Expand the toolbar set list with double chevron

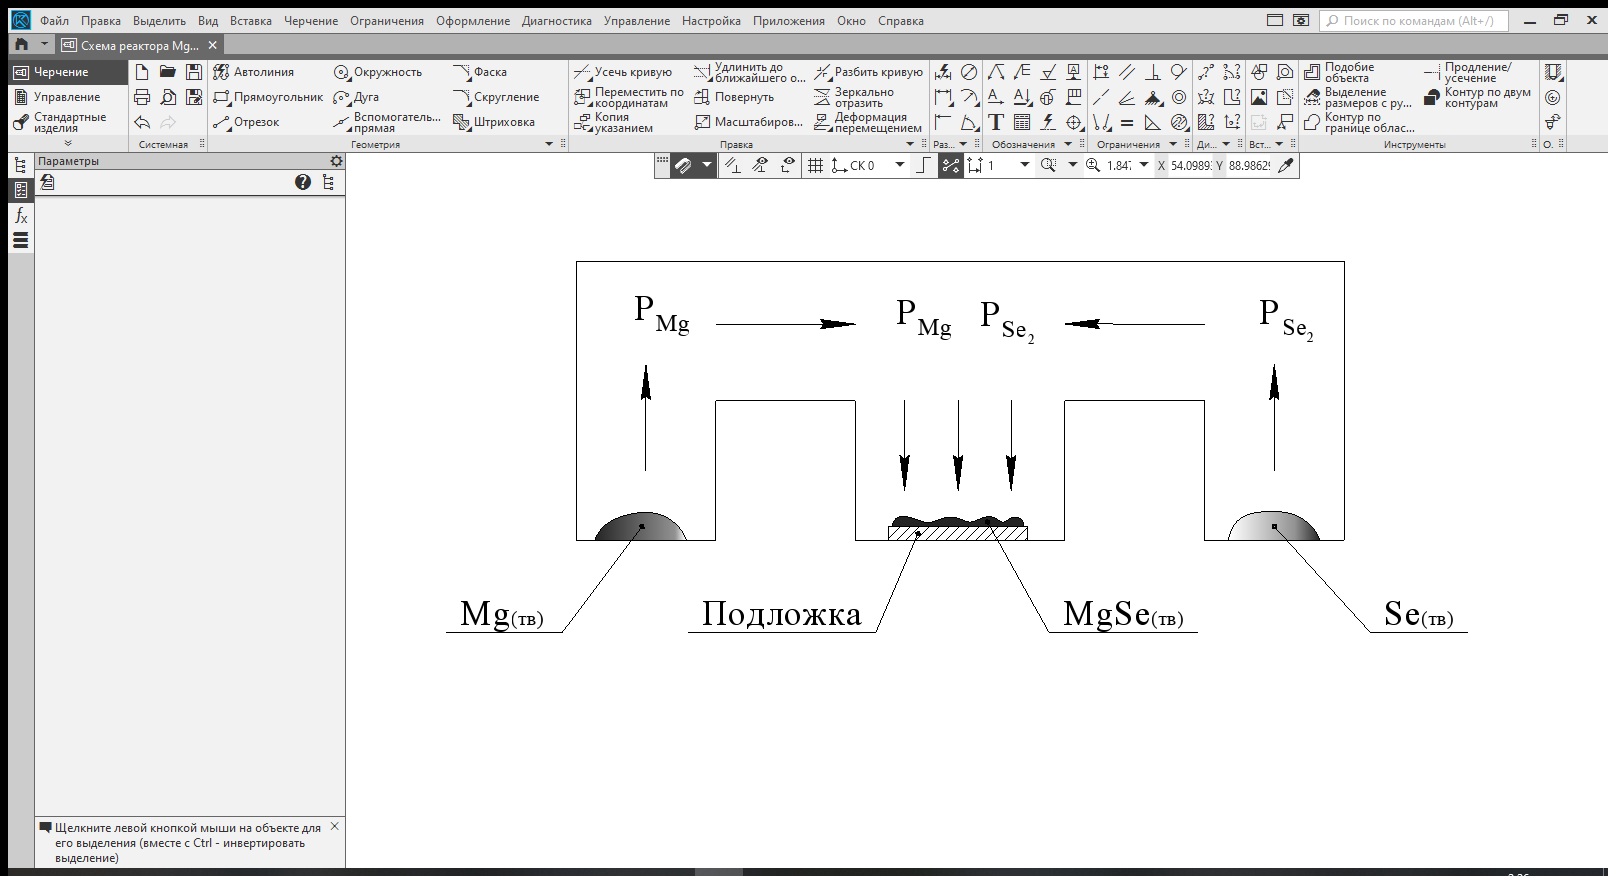point(68,143)
